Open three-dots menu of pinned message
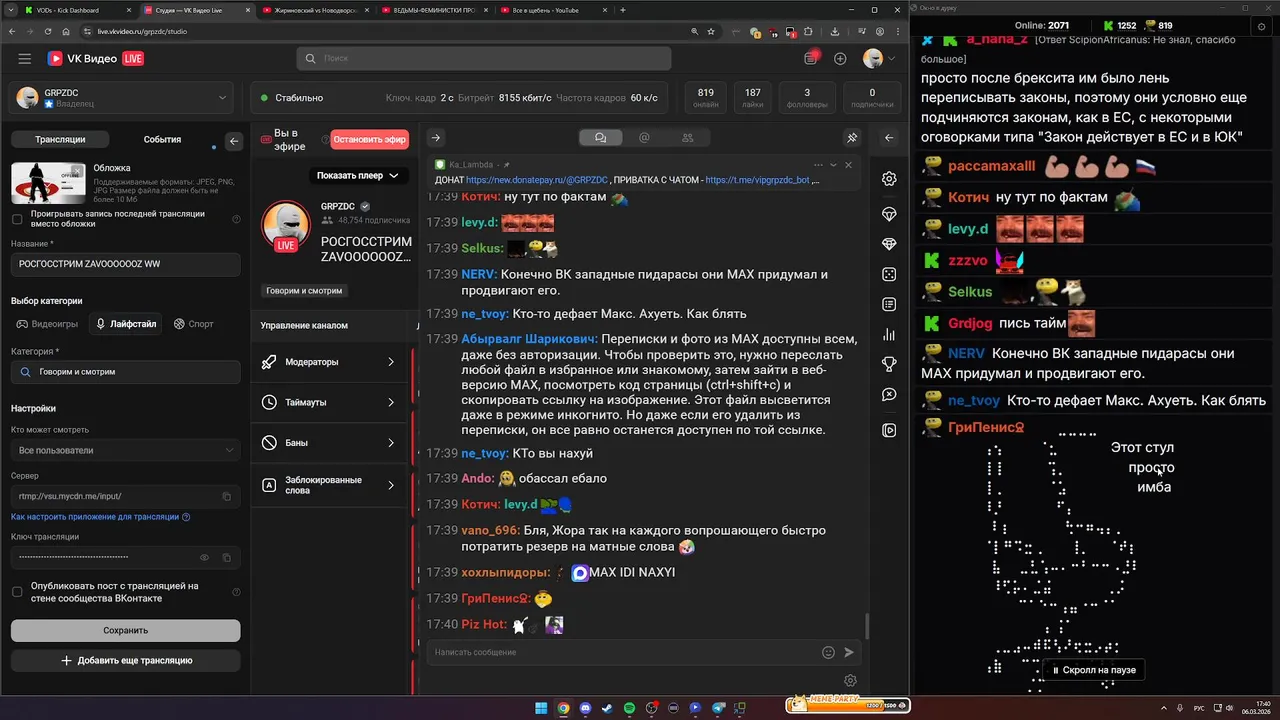This screenshot has width=1280, height=720. coord(818,164)
